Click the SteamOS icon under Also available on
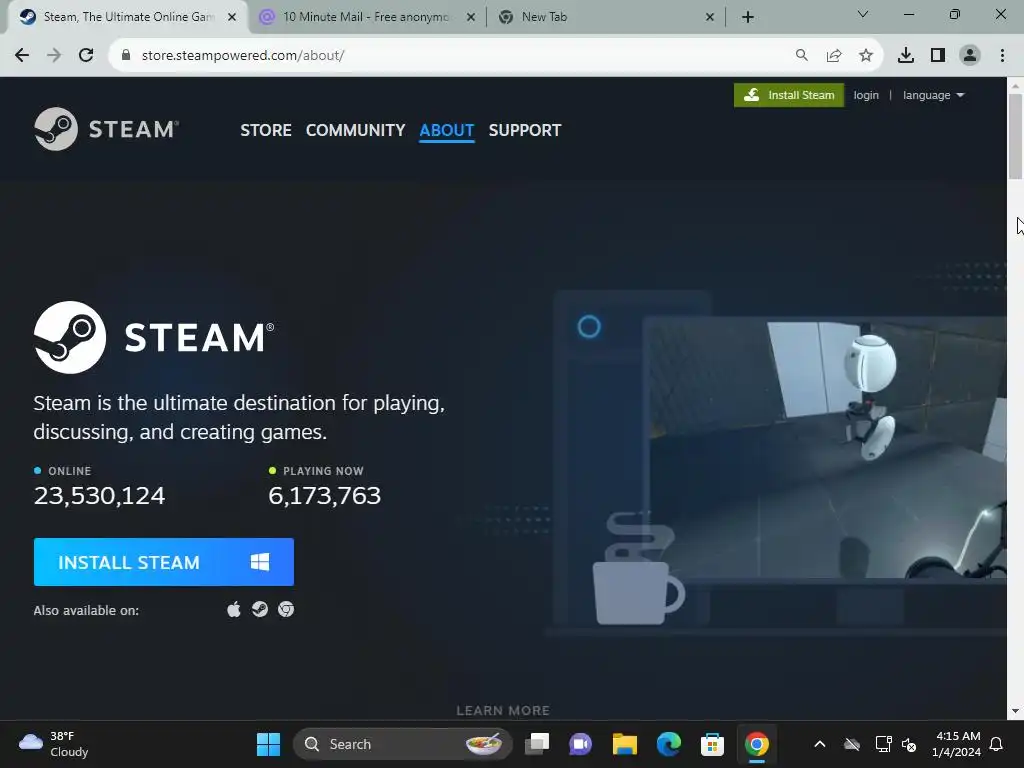 [260, 609]
